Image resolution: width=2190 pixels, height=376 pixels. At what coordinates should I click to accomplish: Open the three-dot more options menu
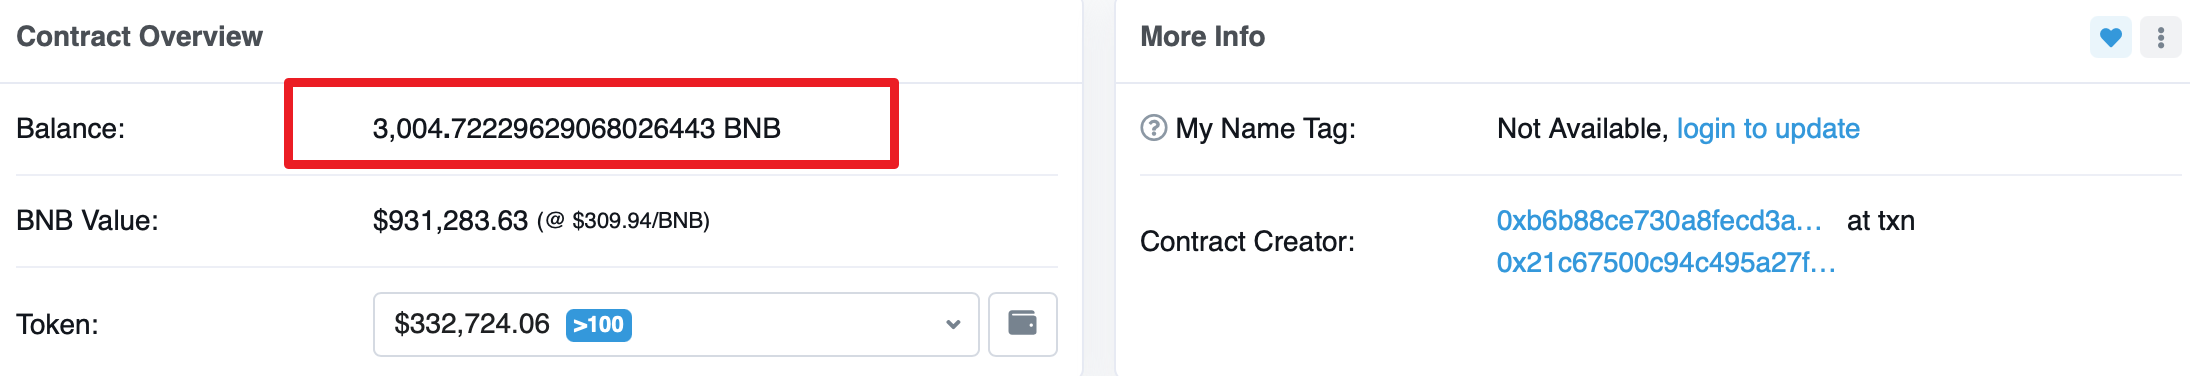click(x=2160, y=38)
